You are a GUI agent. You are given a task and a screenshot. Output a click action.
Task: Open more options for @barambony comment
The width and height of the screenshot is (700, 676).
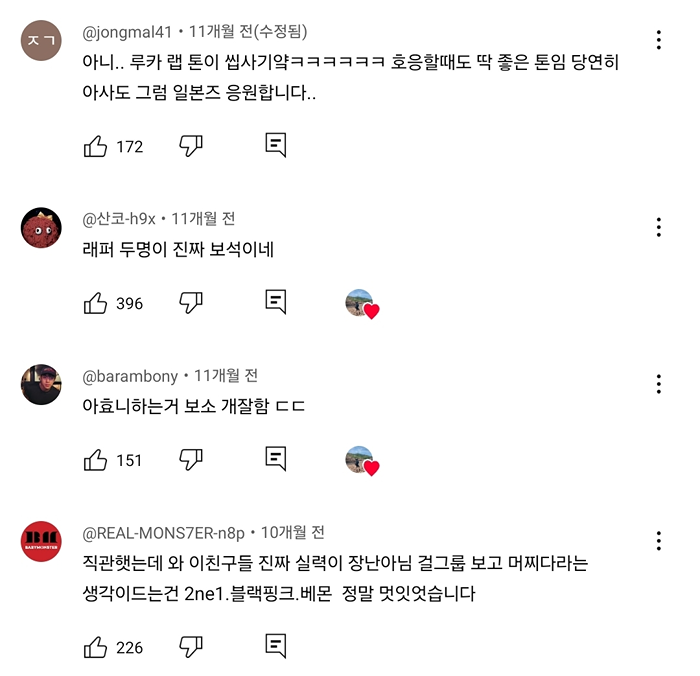(x=659, y=384)
